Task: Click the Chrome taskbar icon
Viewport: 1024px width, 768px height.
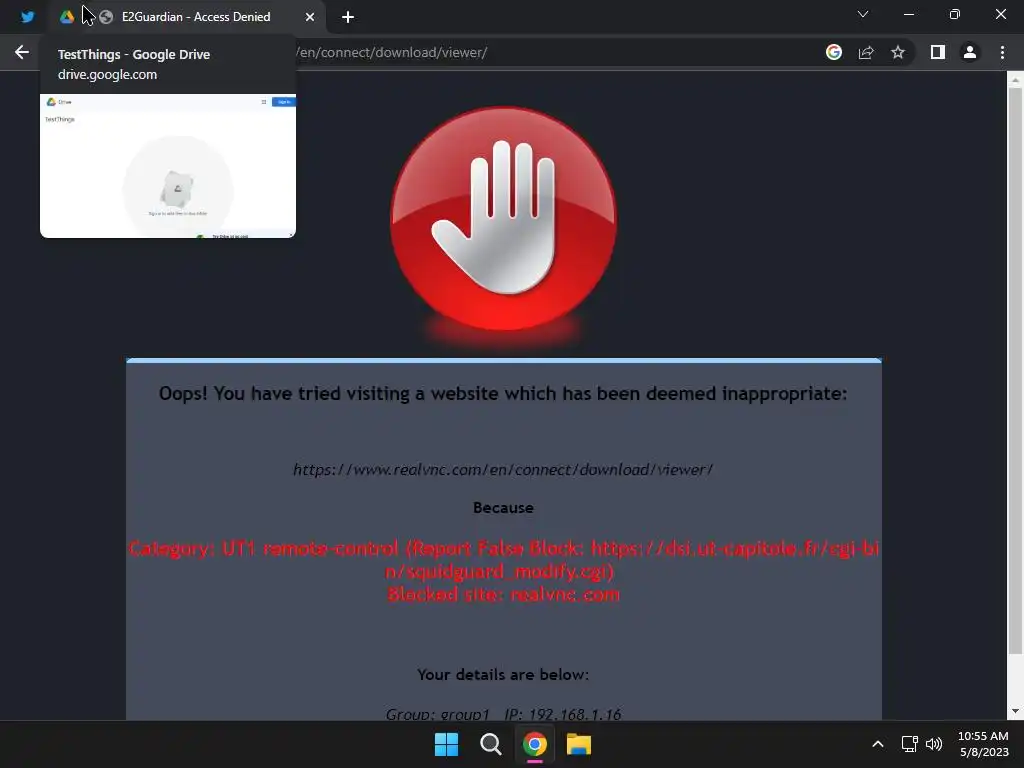Action: tap(535, 744)
